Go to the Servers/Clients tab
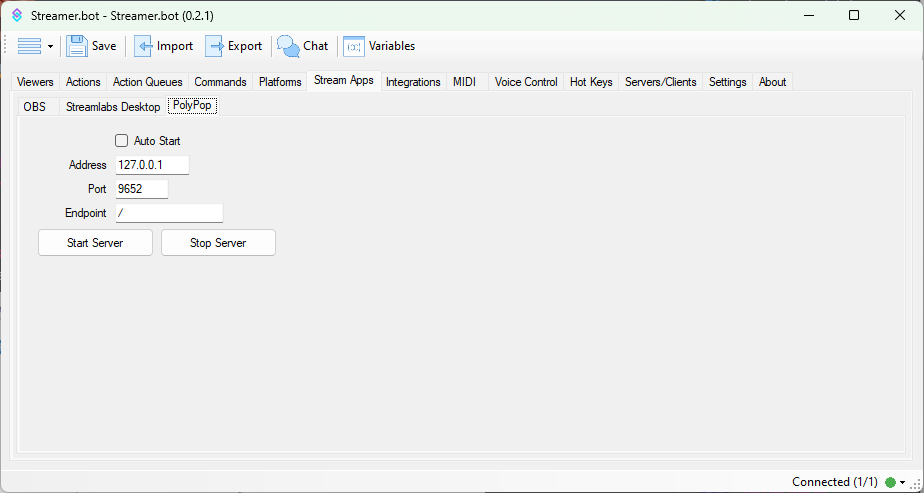 coord(660,82)
